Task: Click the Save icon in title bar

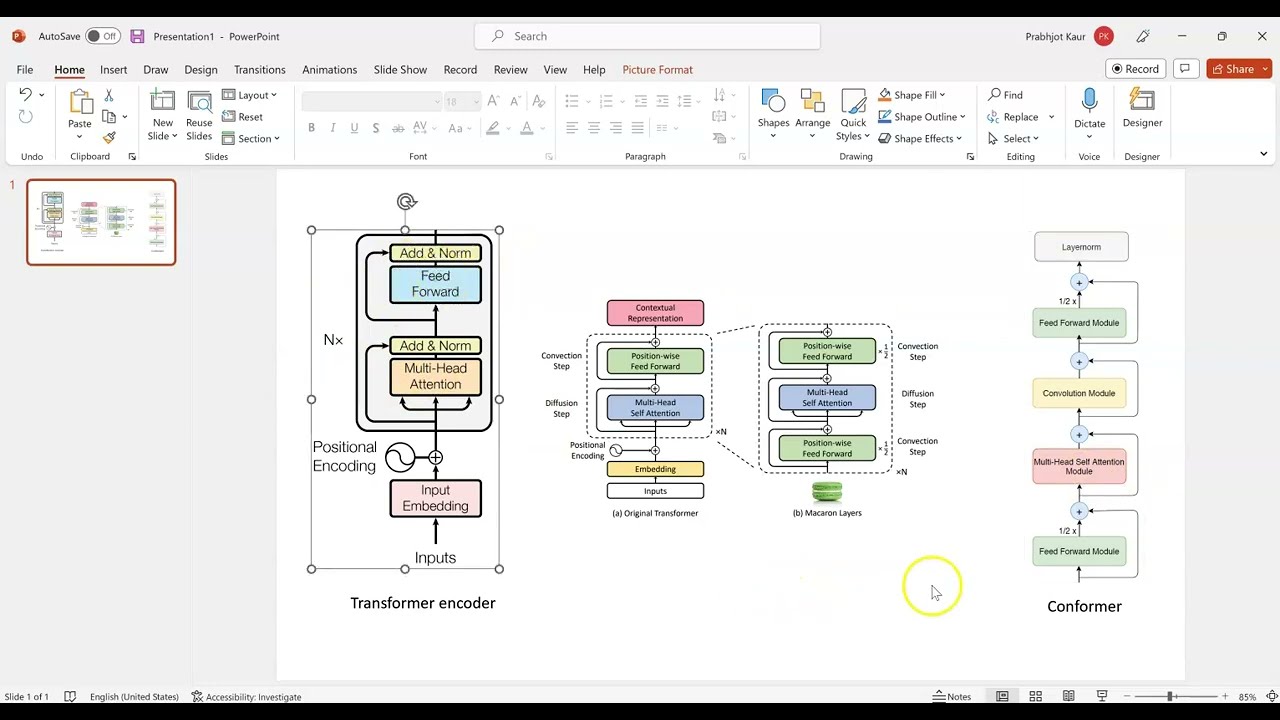Action: click(x=137, y=36)
